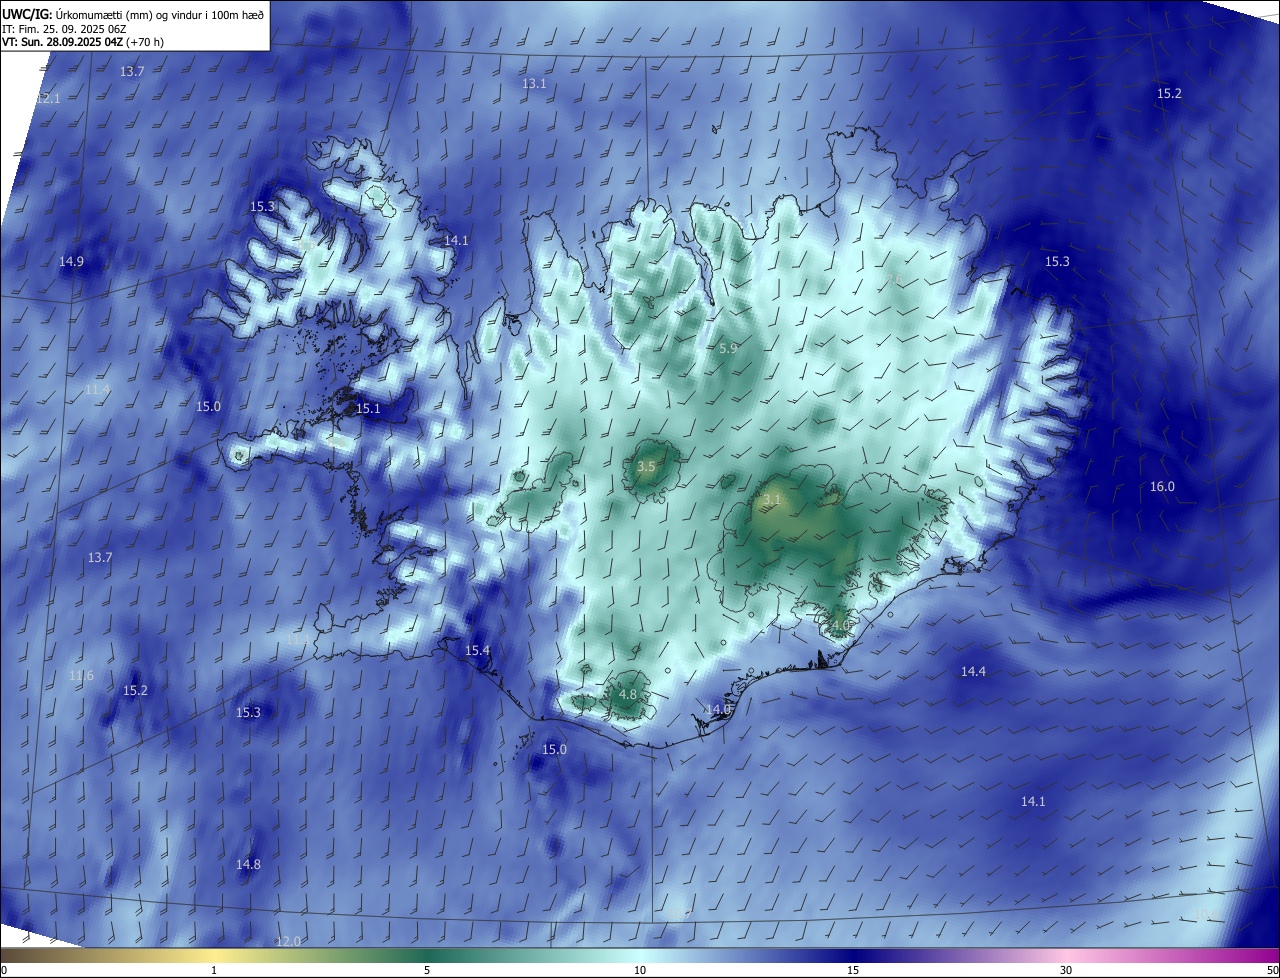Viewport: 1280px width, 978px height.
Task: Click the 16.0 value east of Iceland
Action: (x=1162, y=487)
